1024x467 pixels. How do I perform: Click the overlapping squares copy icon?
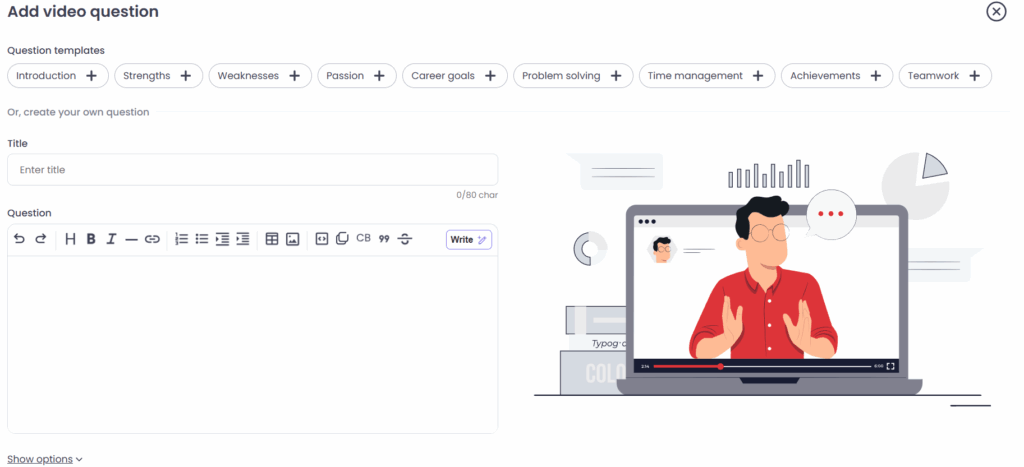point(342,239)
